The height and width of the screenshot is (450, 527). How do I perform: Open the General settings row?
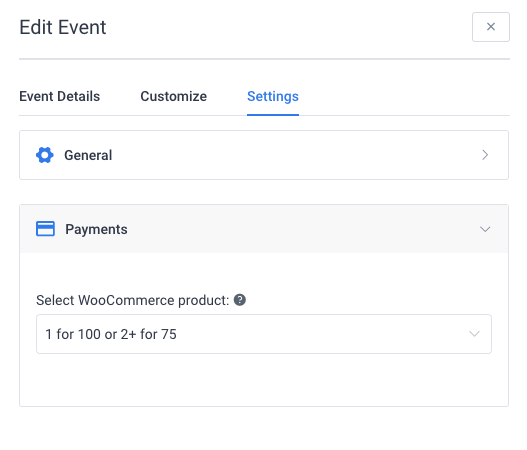click(x=264, y=155)
